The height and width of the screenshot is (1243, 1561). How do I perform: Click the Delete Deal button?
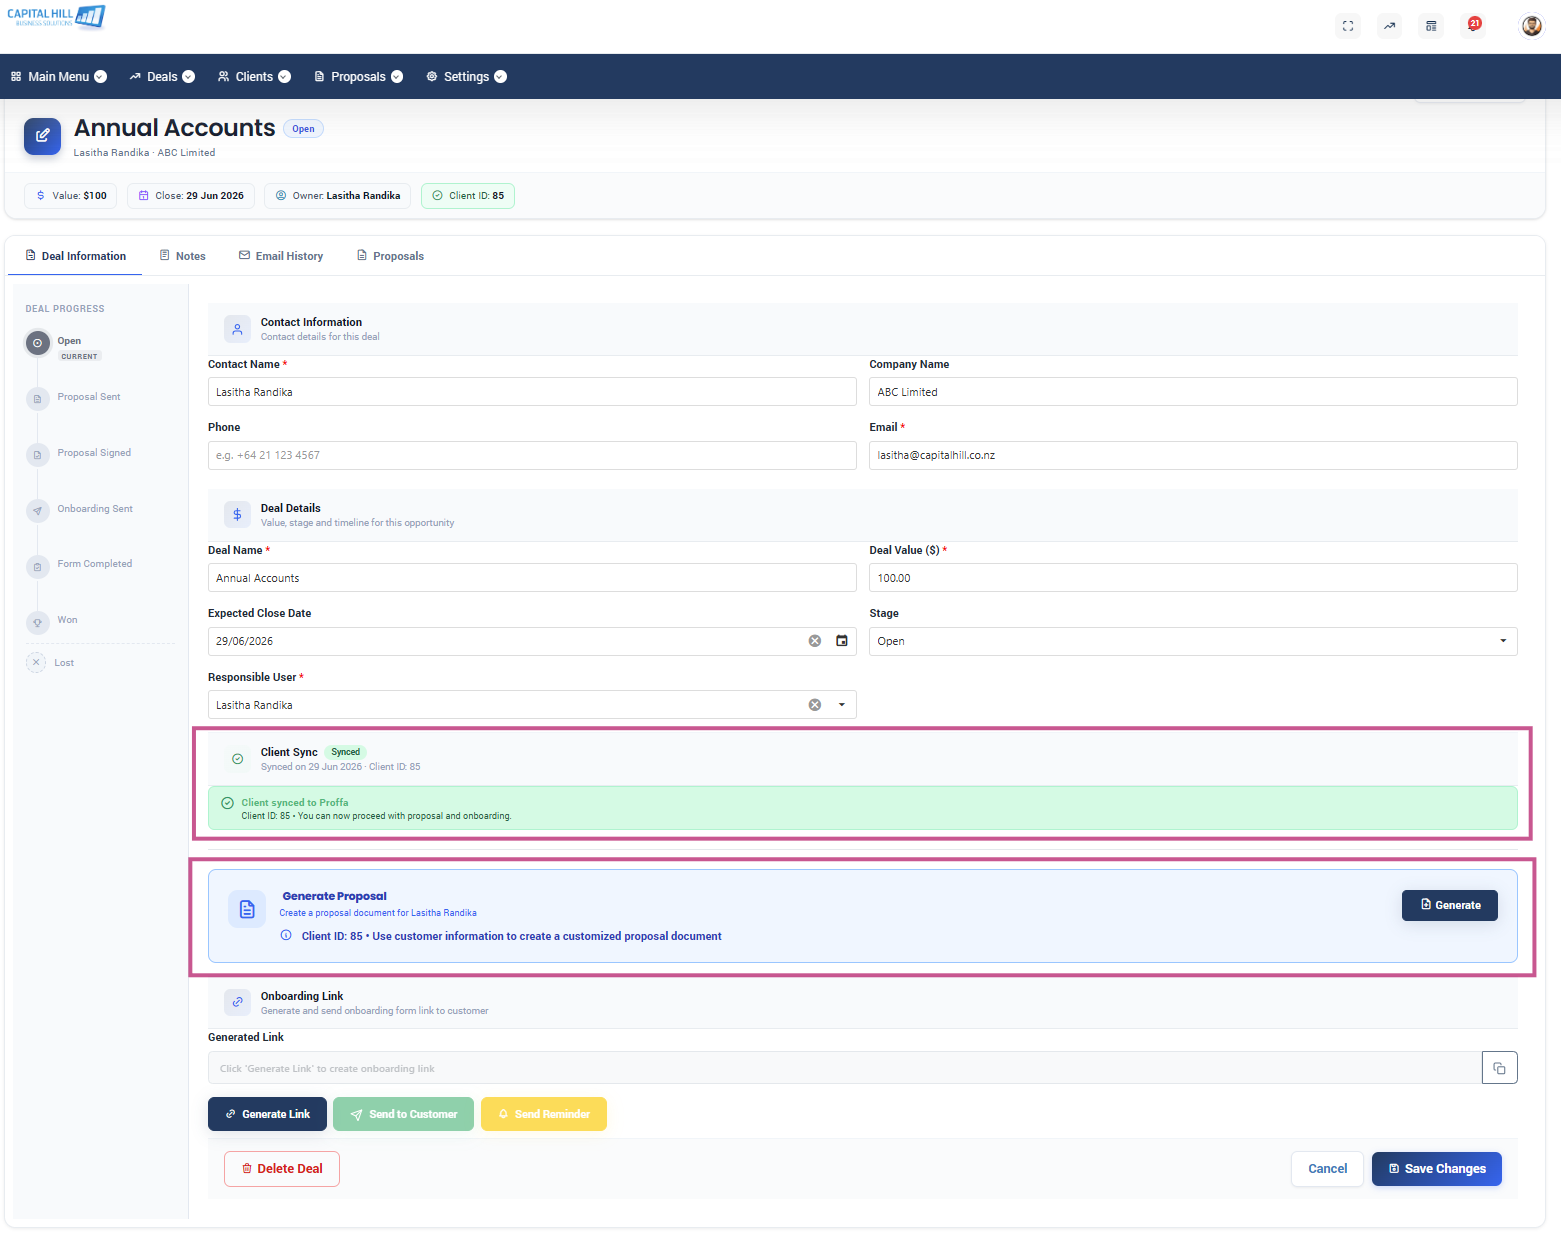click(282, 1169)
